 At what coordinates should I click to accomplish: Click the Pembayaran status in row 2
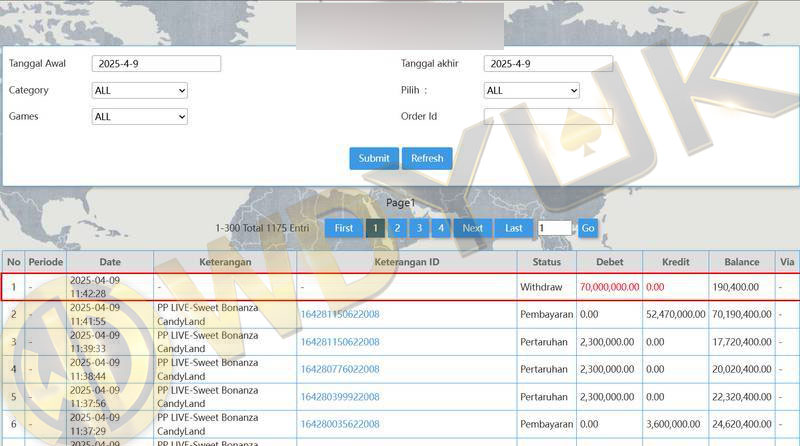(546, 314)
